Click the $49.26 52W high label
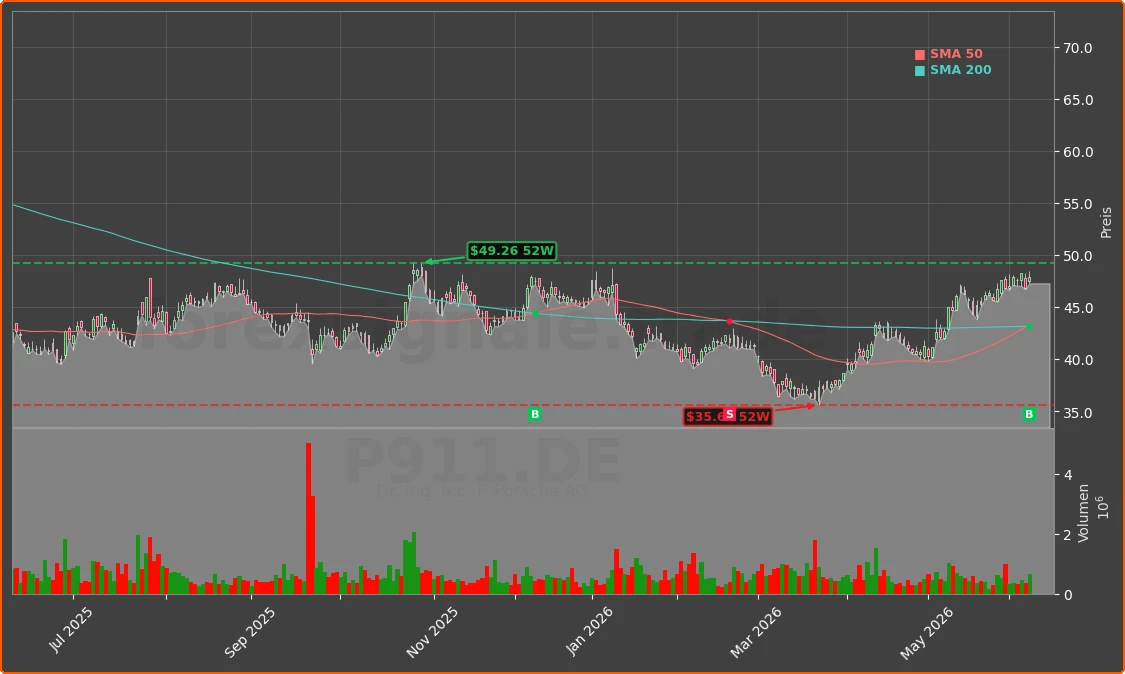Screen dimensions: 1125x674 pyautogui.click(x=512, y=251)
